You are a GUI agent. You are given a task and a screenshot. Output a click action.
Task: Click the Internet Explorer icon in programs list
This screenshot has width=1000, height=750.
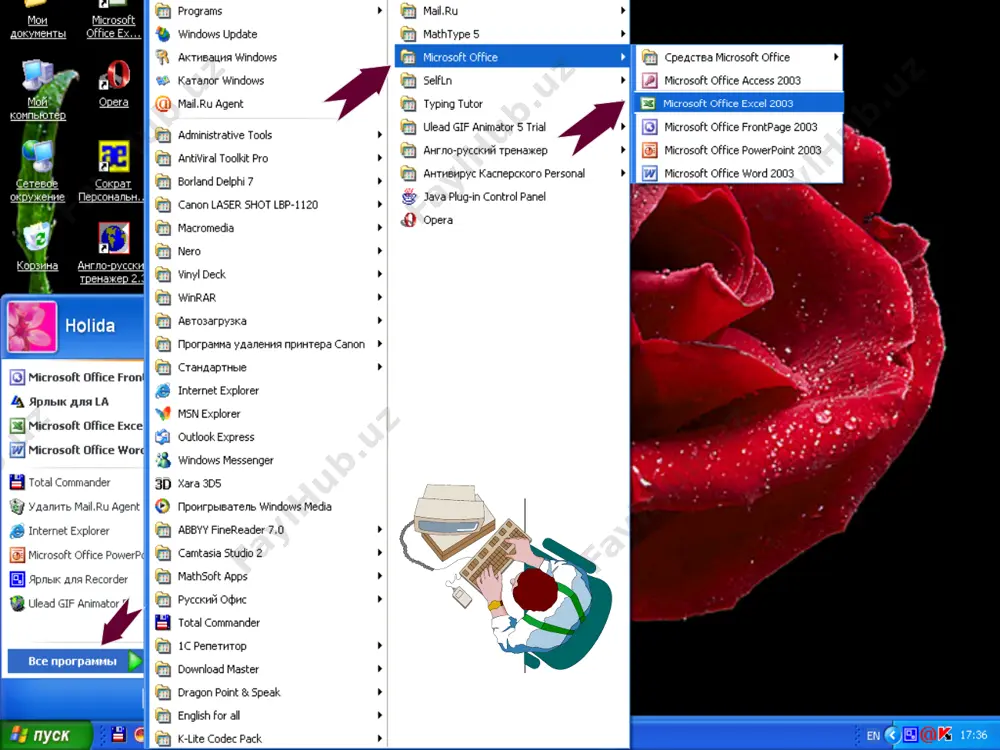(163, 390)
